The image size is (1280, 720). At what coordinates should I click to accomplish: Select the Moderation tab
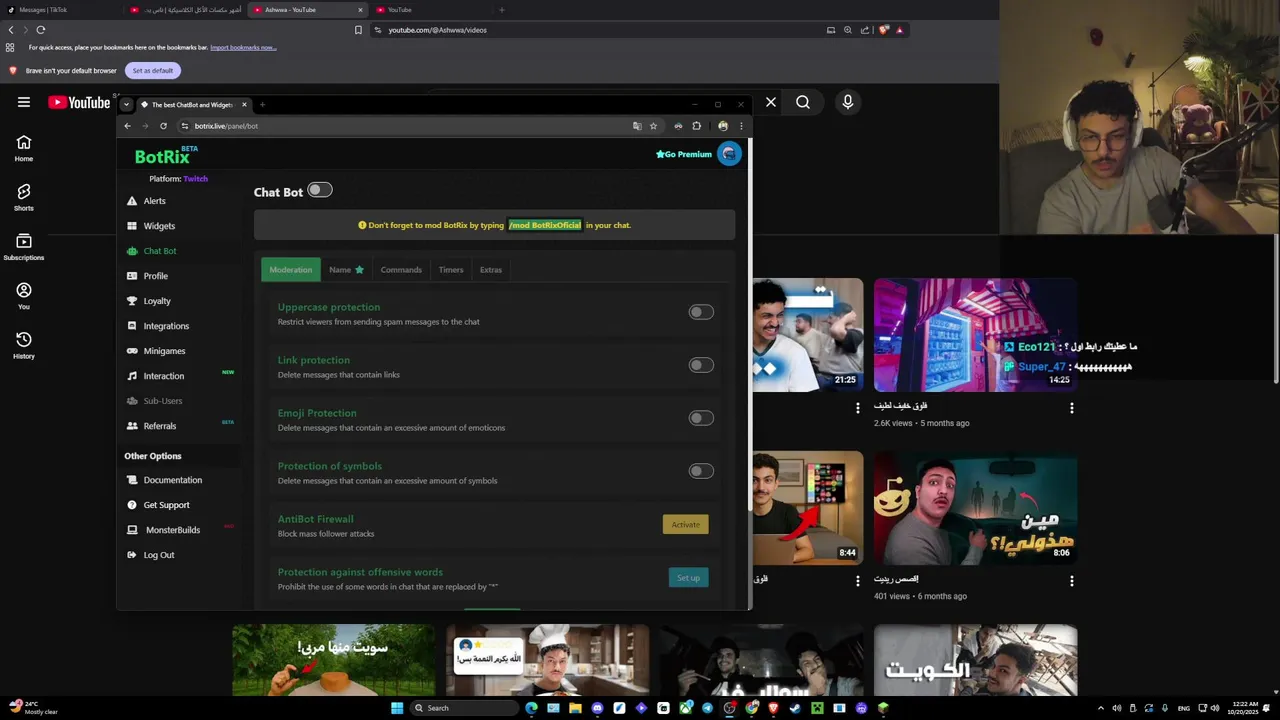click(291, 270)
